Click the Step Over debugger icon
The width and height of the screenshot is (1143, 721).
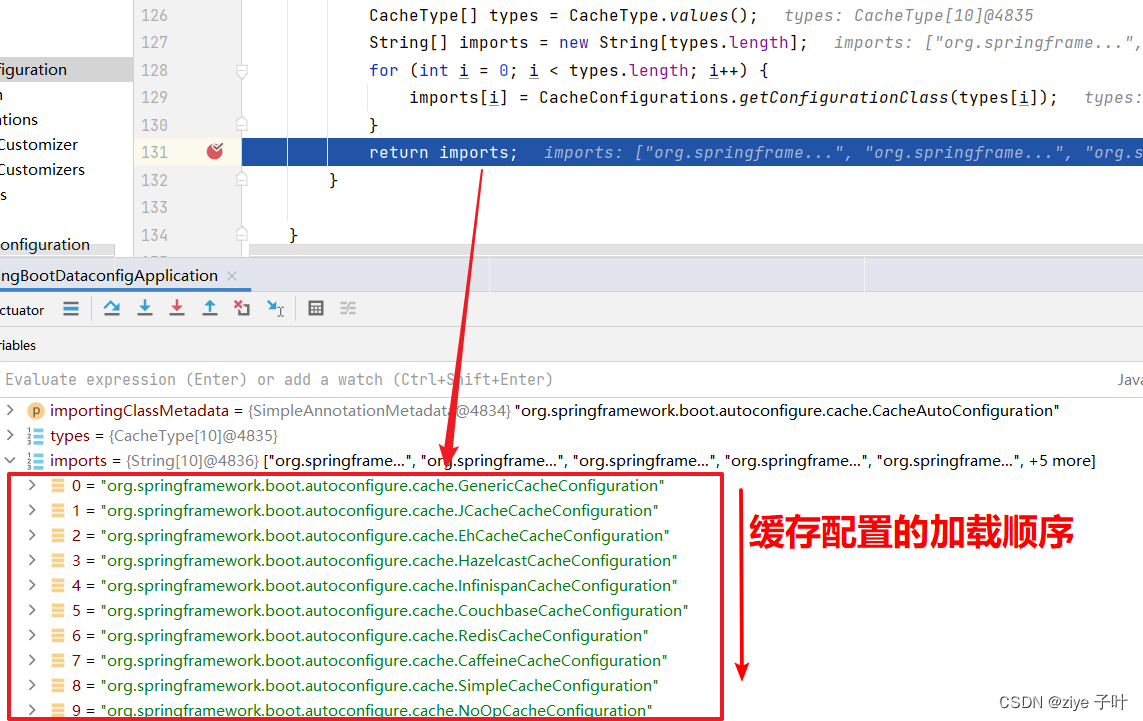(x=112, y=308)
